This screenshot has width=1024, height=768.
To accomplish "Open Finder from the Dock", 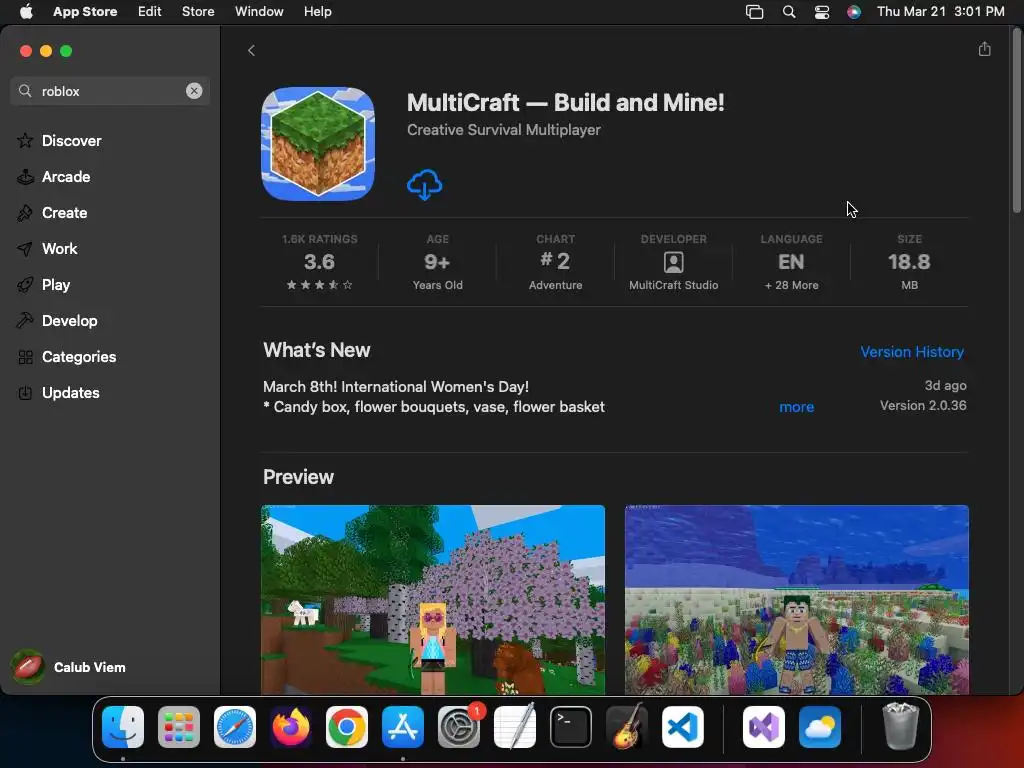I will 123,726.
